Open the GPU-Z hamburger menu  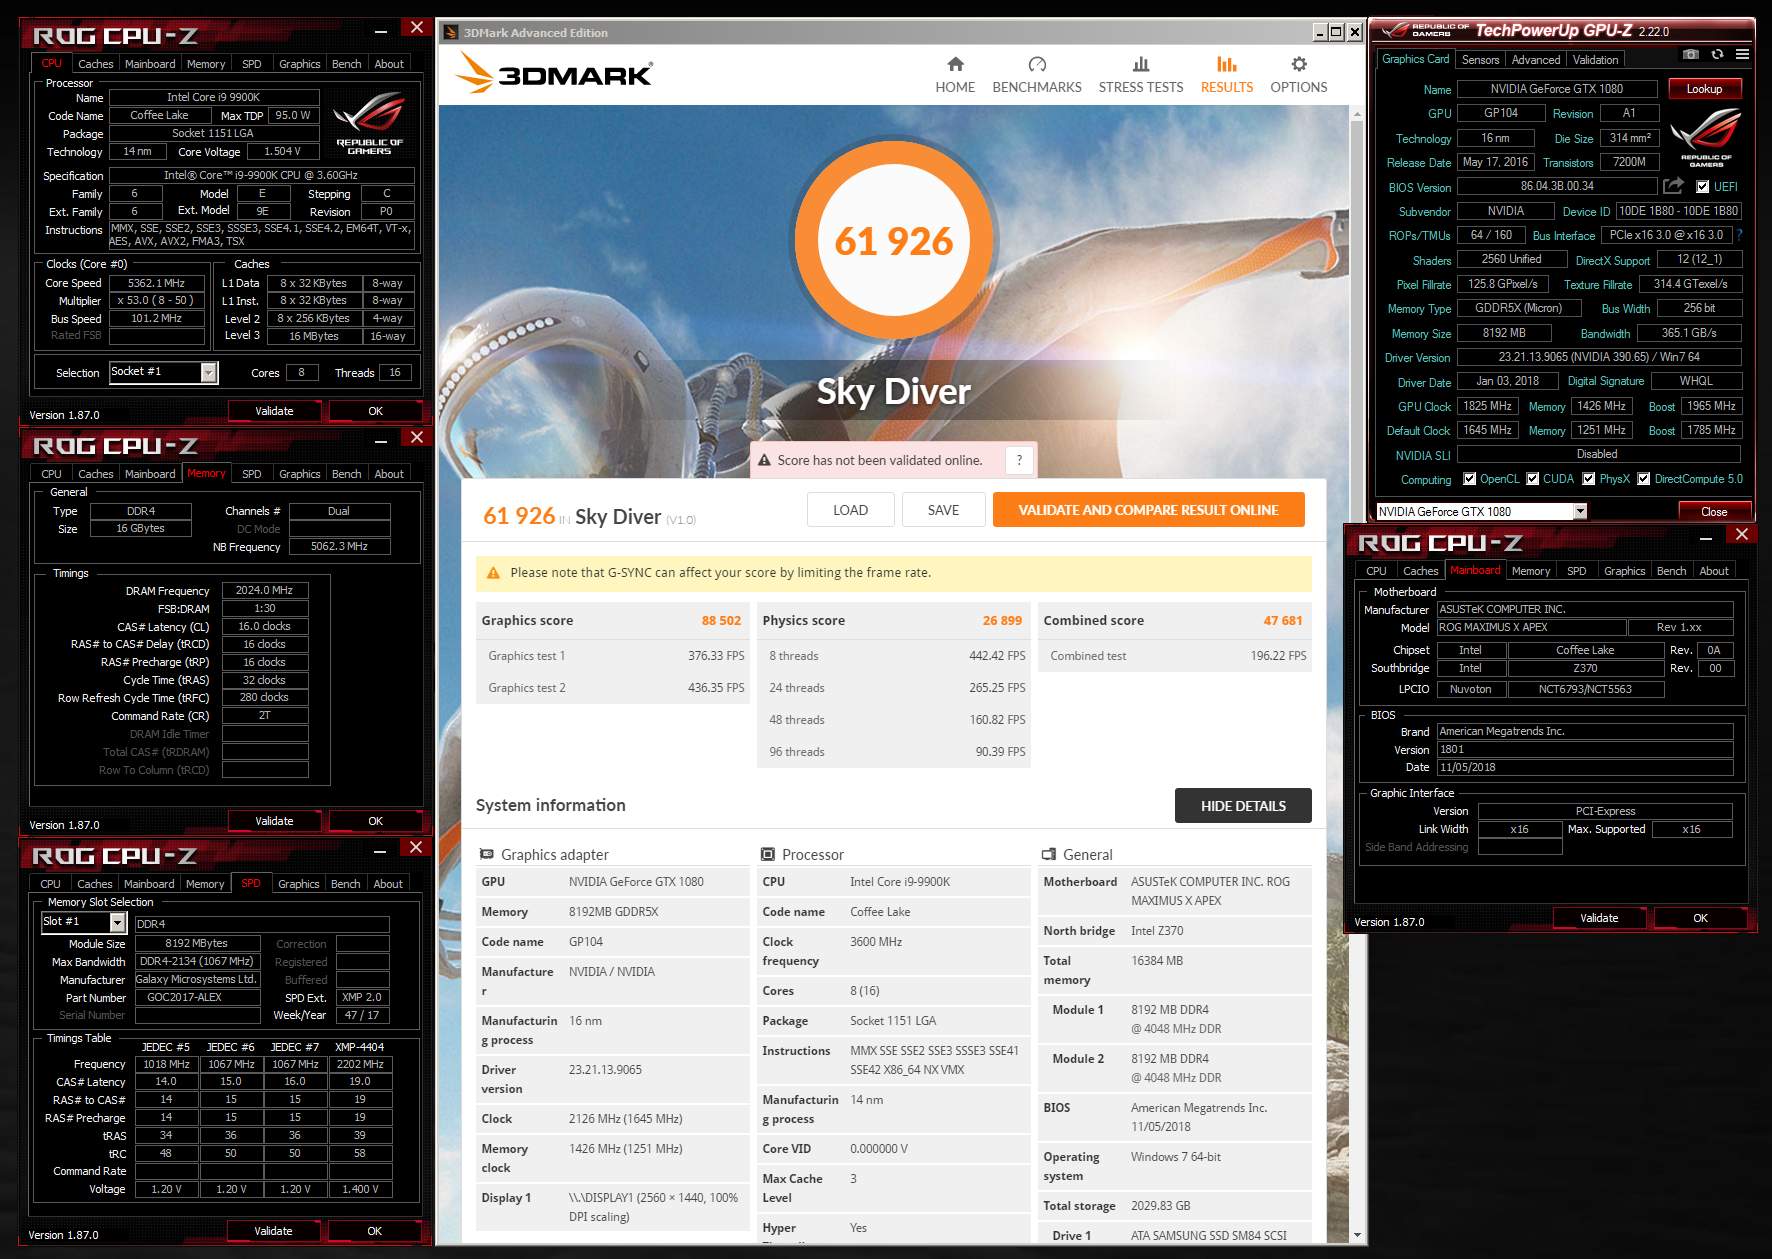point(1742,54)
